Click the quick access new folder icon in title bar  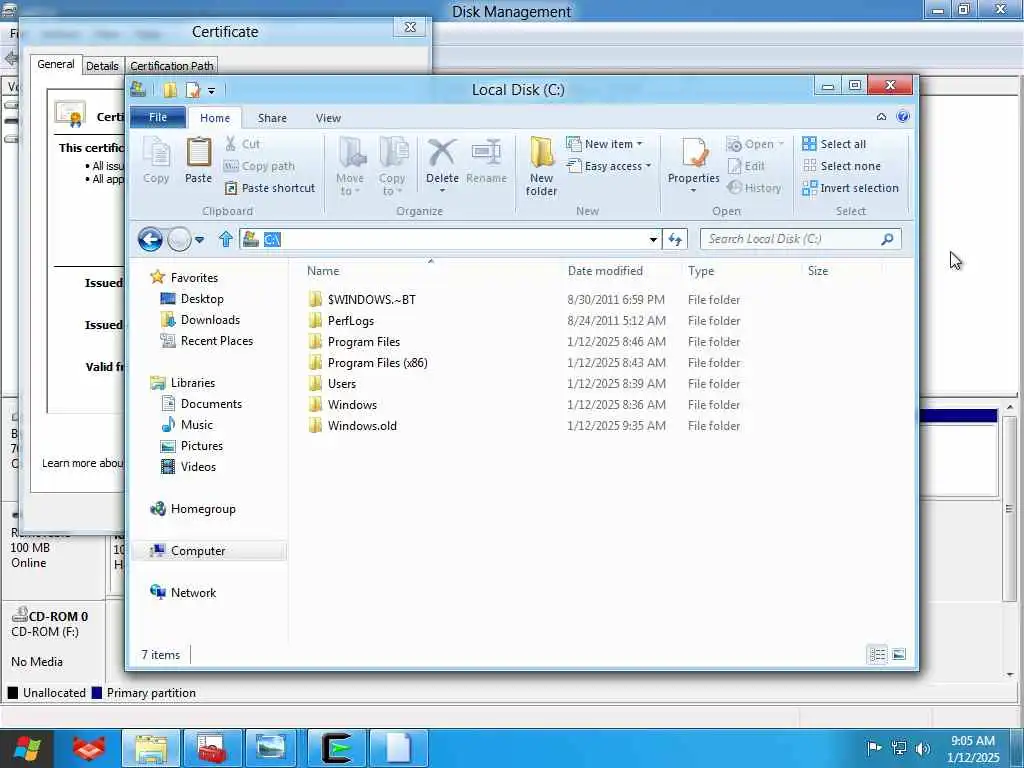pos(170,90)
